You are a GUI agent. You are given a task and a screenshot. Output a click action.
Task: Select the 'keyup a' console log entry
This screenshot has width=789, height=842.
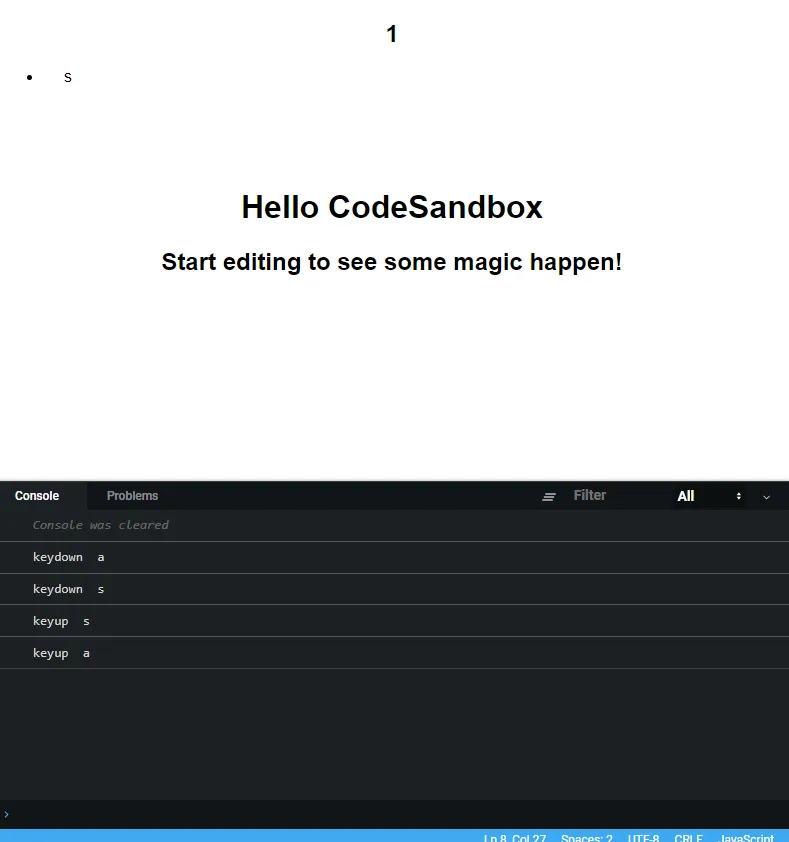click(x=394, y=653)
